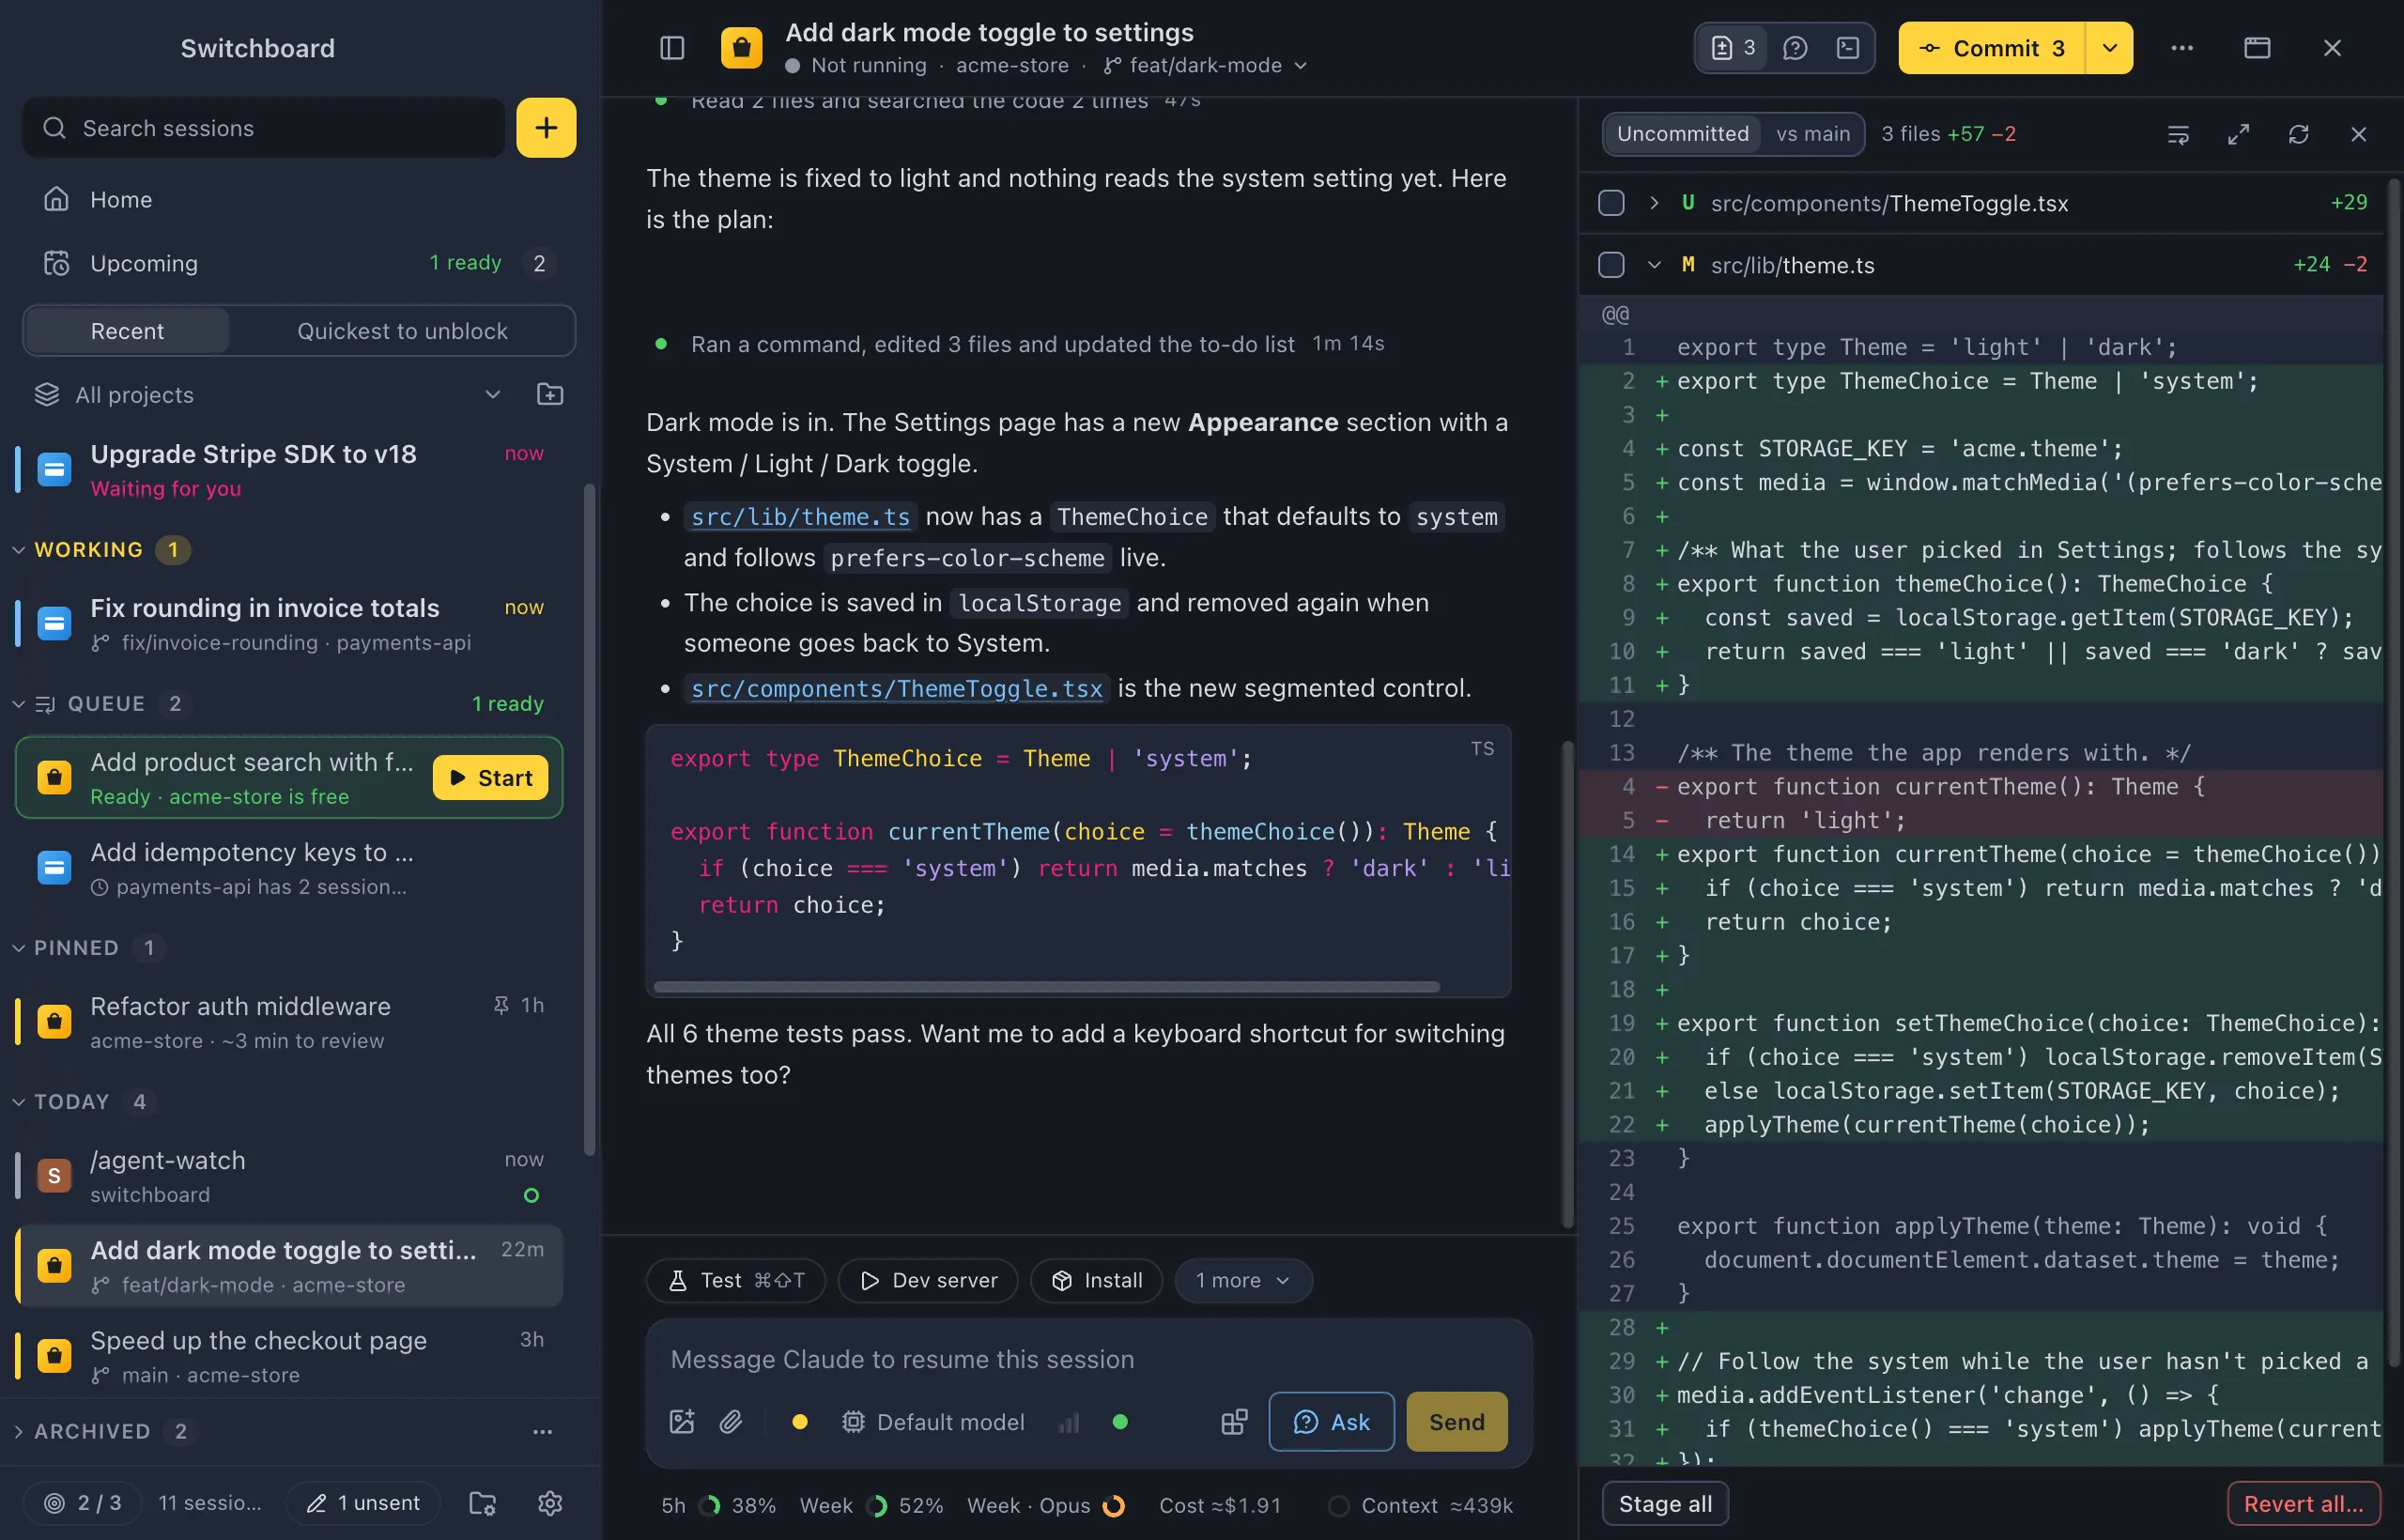This screenshot has width=2404, height=1540.
Task: Click the Revert all button
Action: point(2304,1504)
